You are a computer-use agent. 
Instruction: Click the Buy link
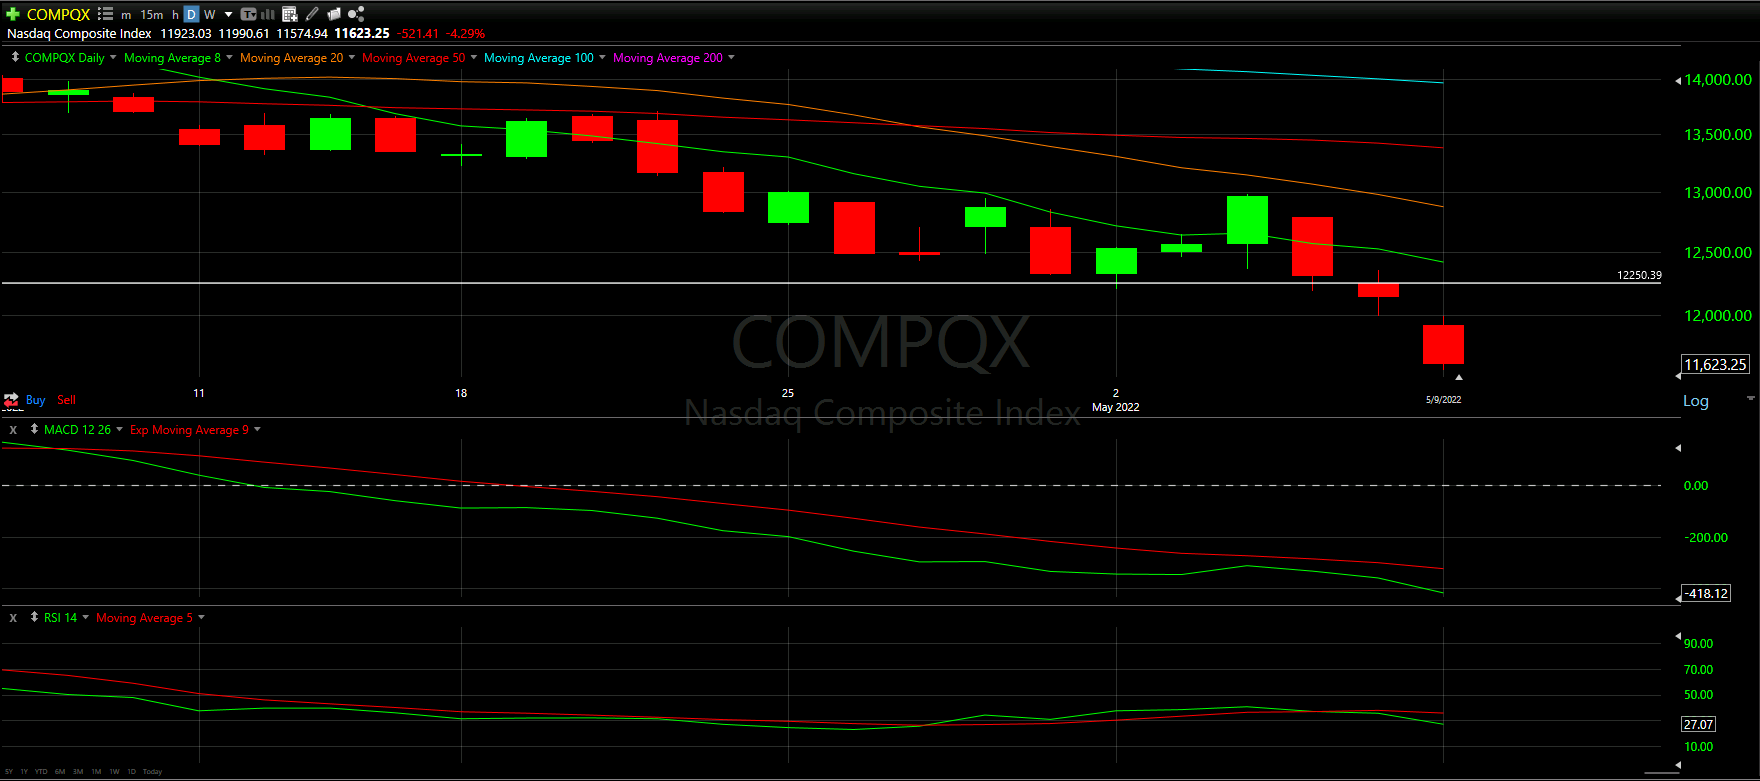[35, 399]
